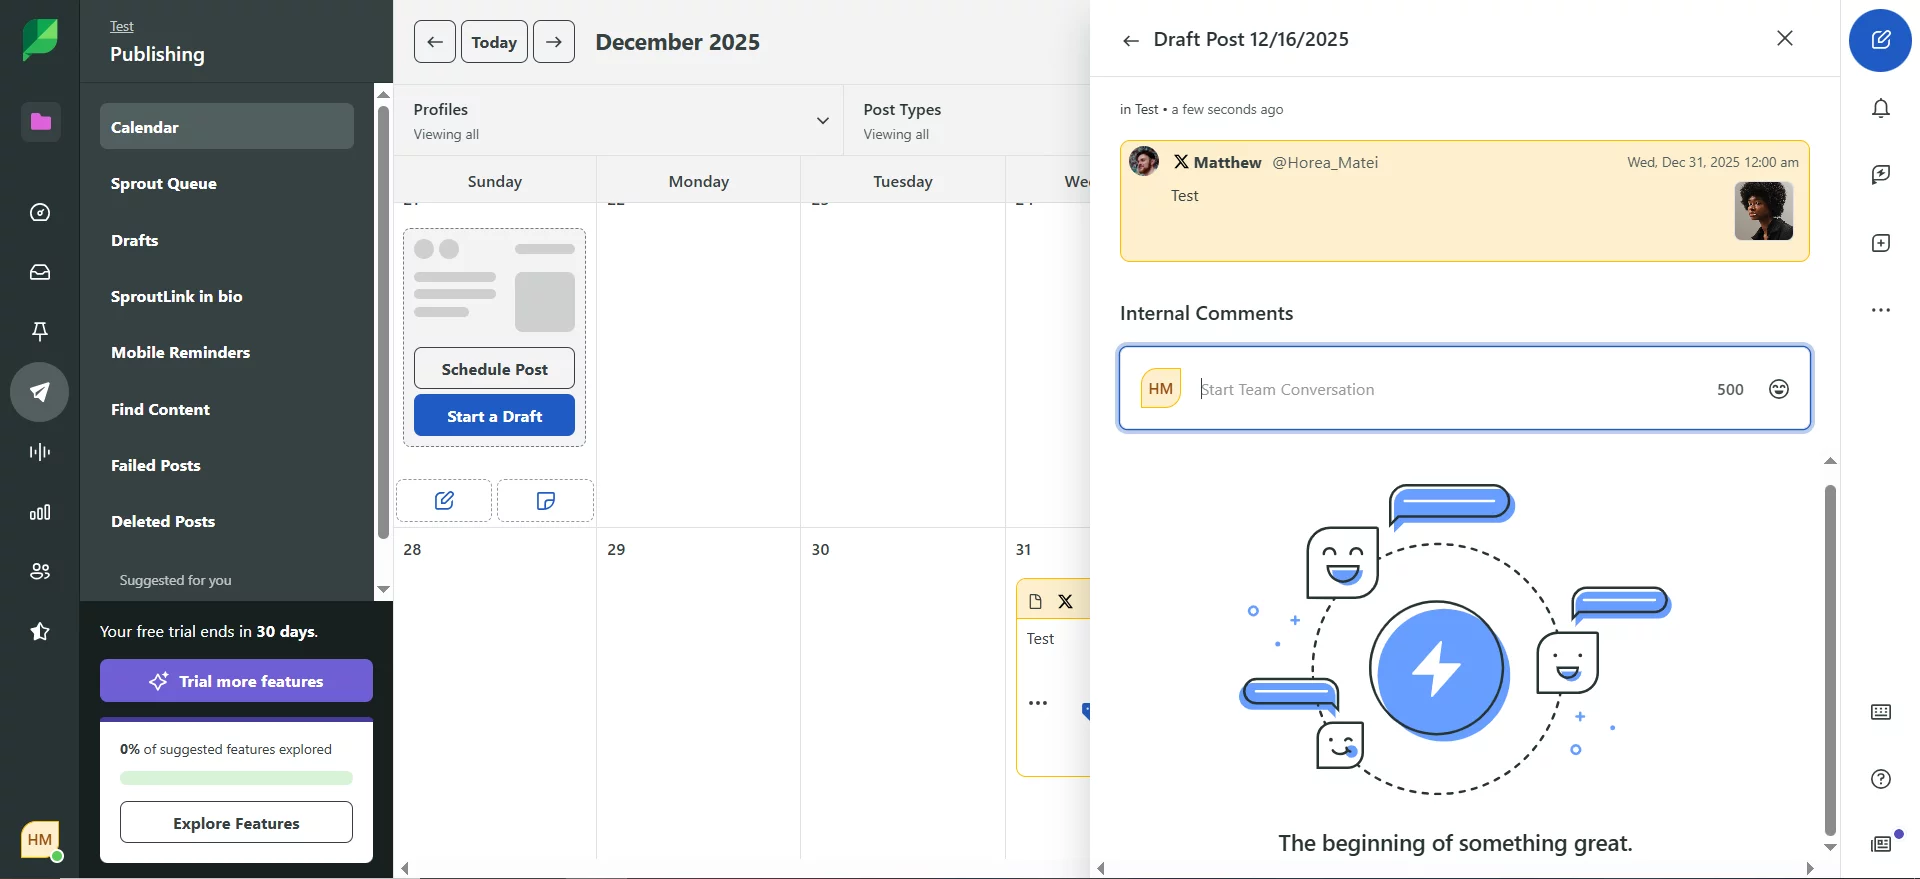
Task: Open the help question mark icon
Action: (1881, 779)
